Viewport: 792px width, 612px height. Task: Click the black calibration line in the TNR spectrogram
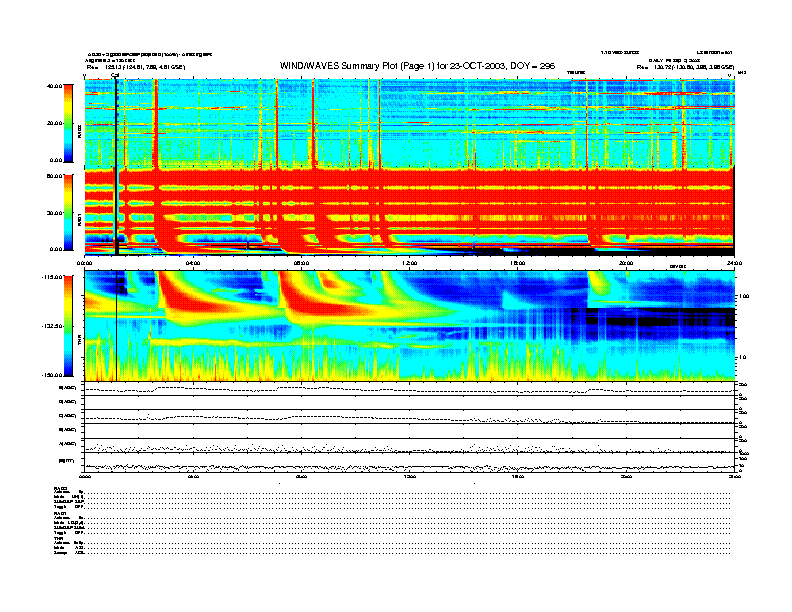[x=117, y=326]
